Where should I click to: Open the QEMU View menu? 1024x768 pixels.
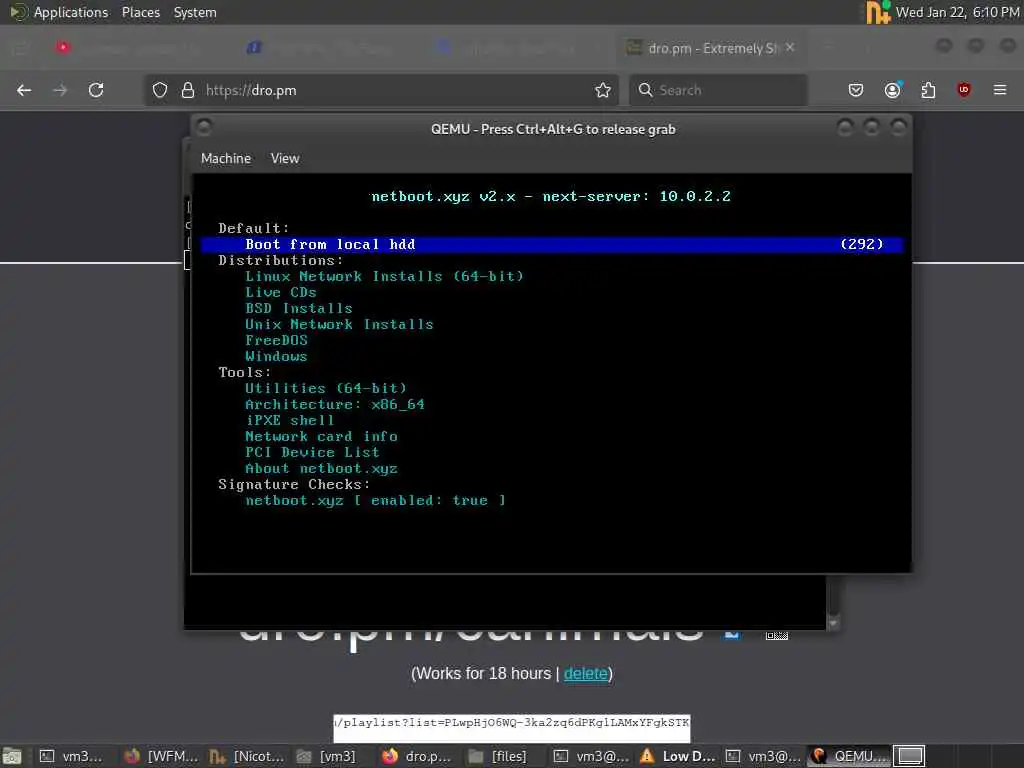tap(285, 159)
